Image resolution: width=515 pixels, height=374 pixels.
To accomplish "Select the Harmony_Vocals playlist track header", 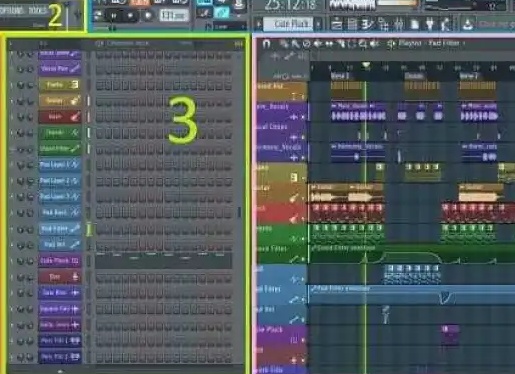I will (282, 152).
